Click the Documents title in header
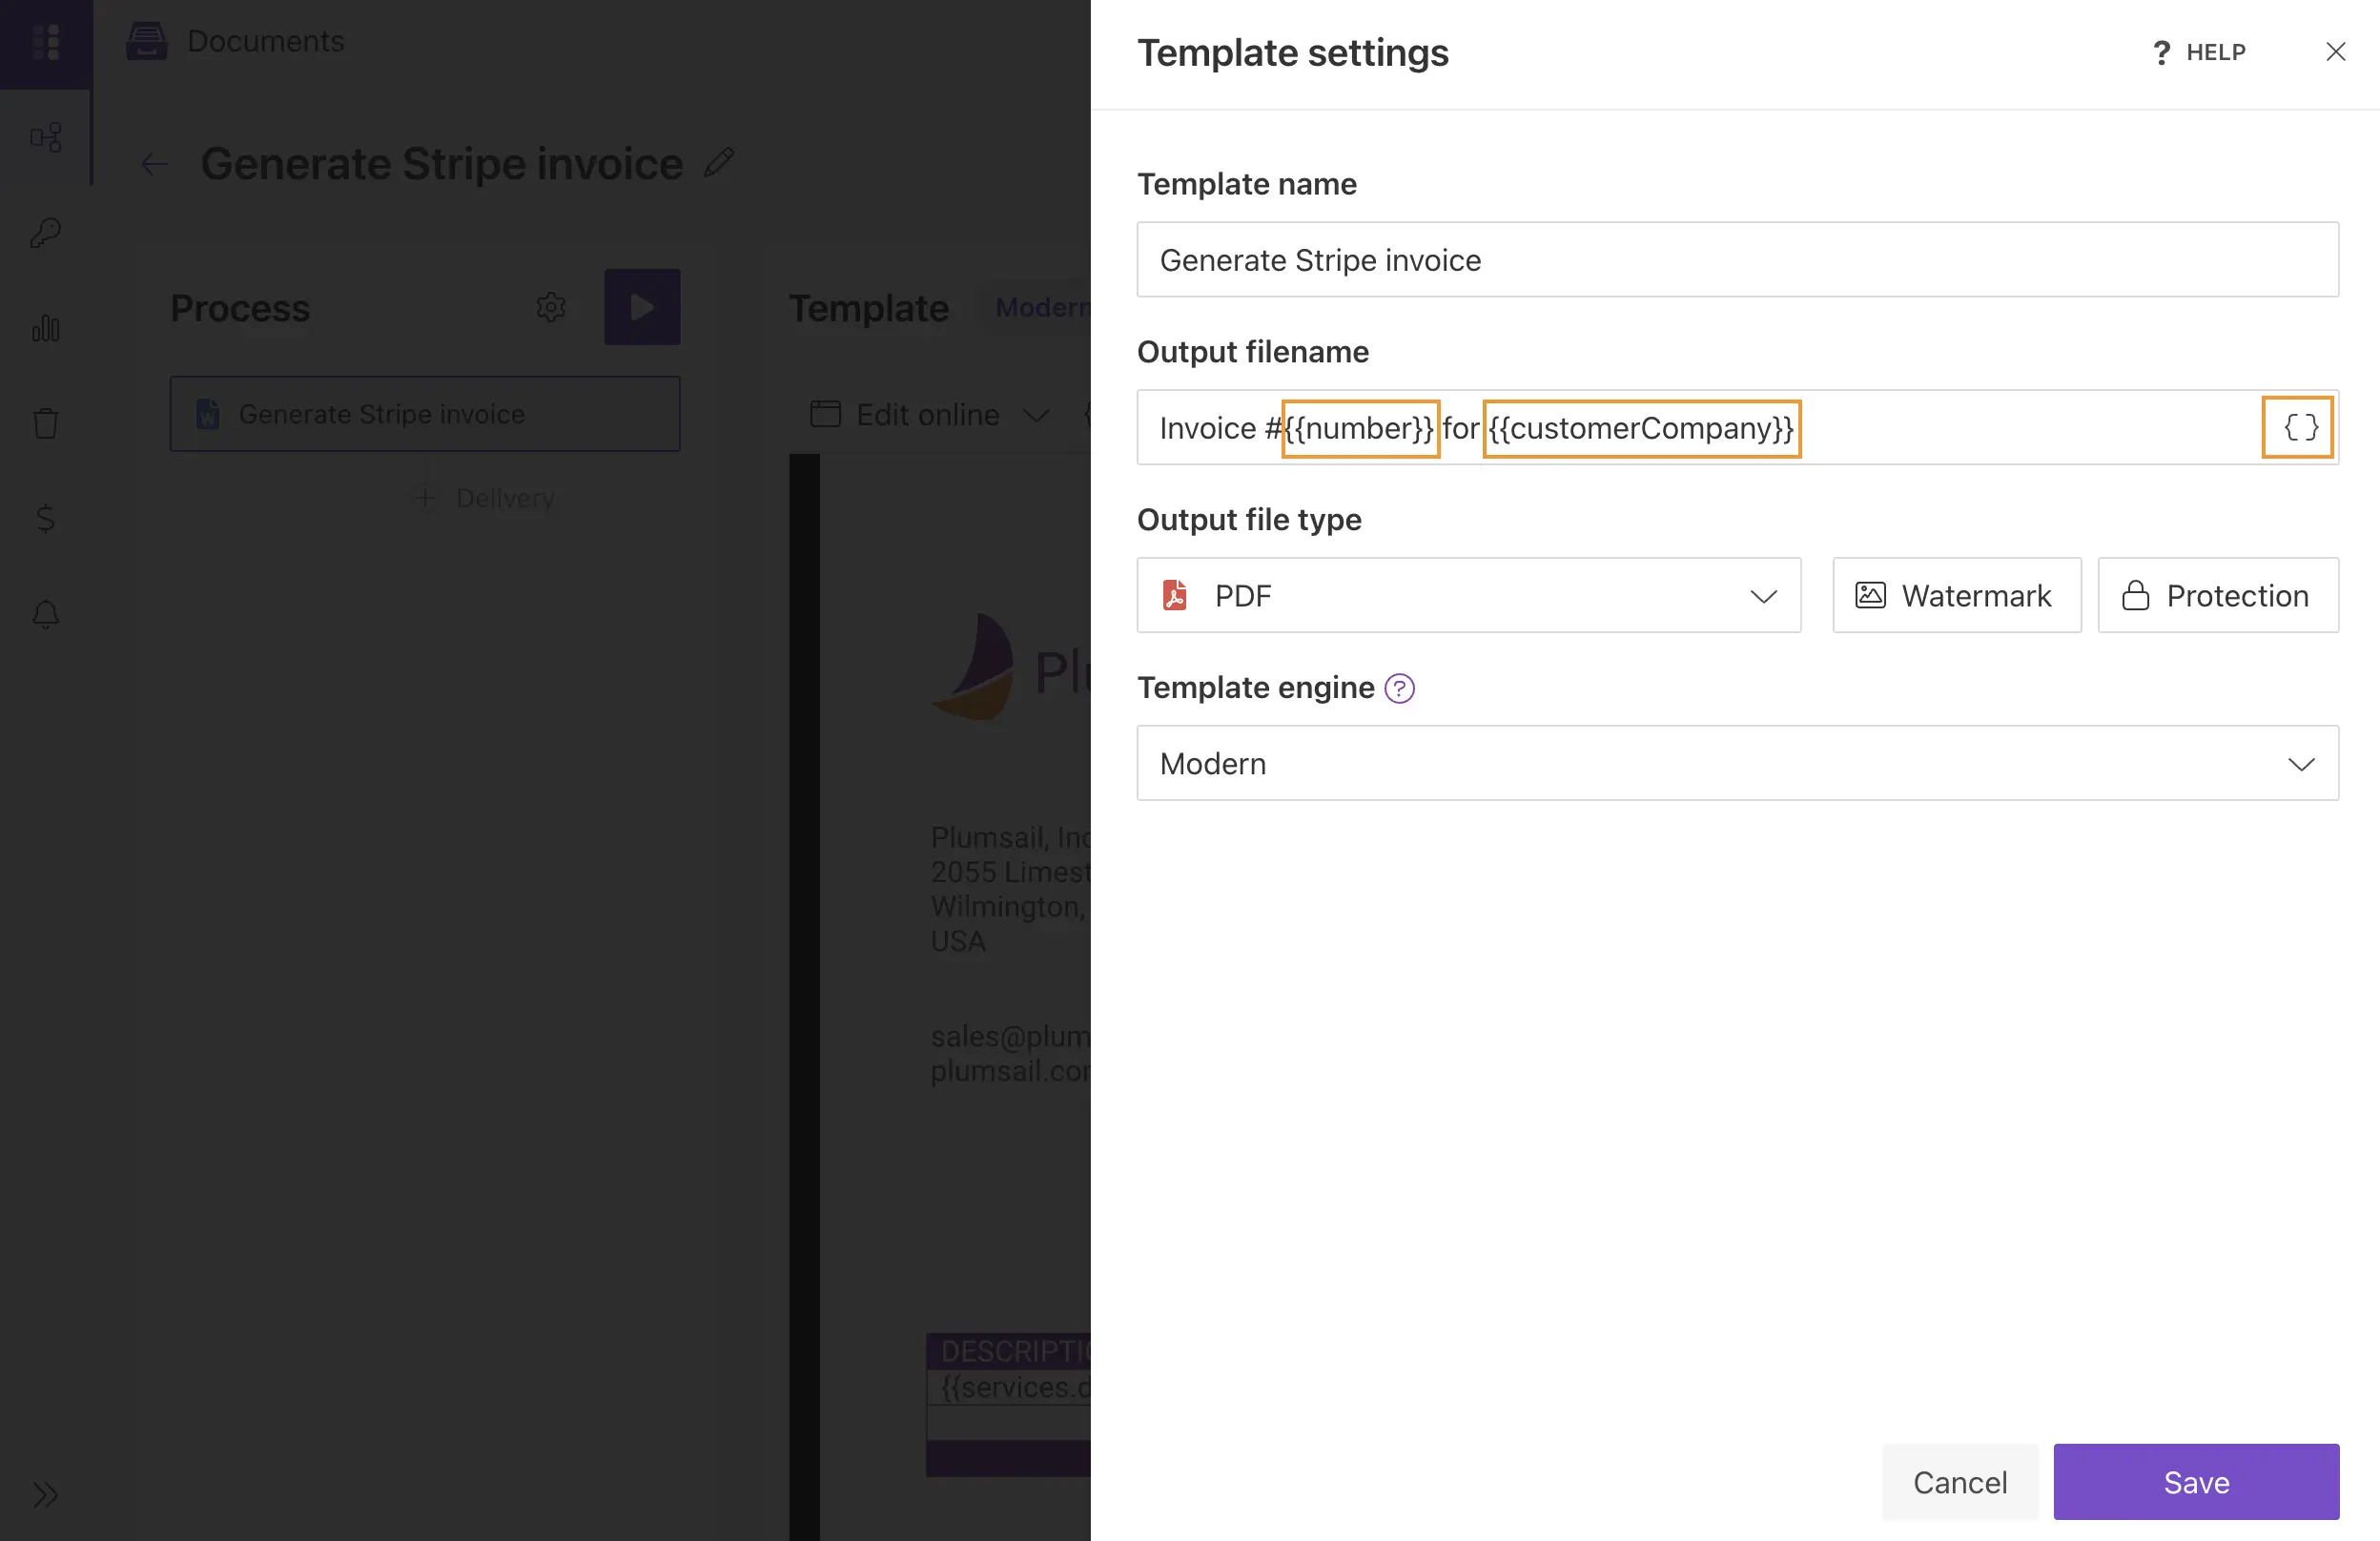The width and height of the screenshot is (2380, 1541). tap(266, 41)
